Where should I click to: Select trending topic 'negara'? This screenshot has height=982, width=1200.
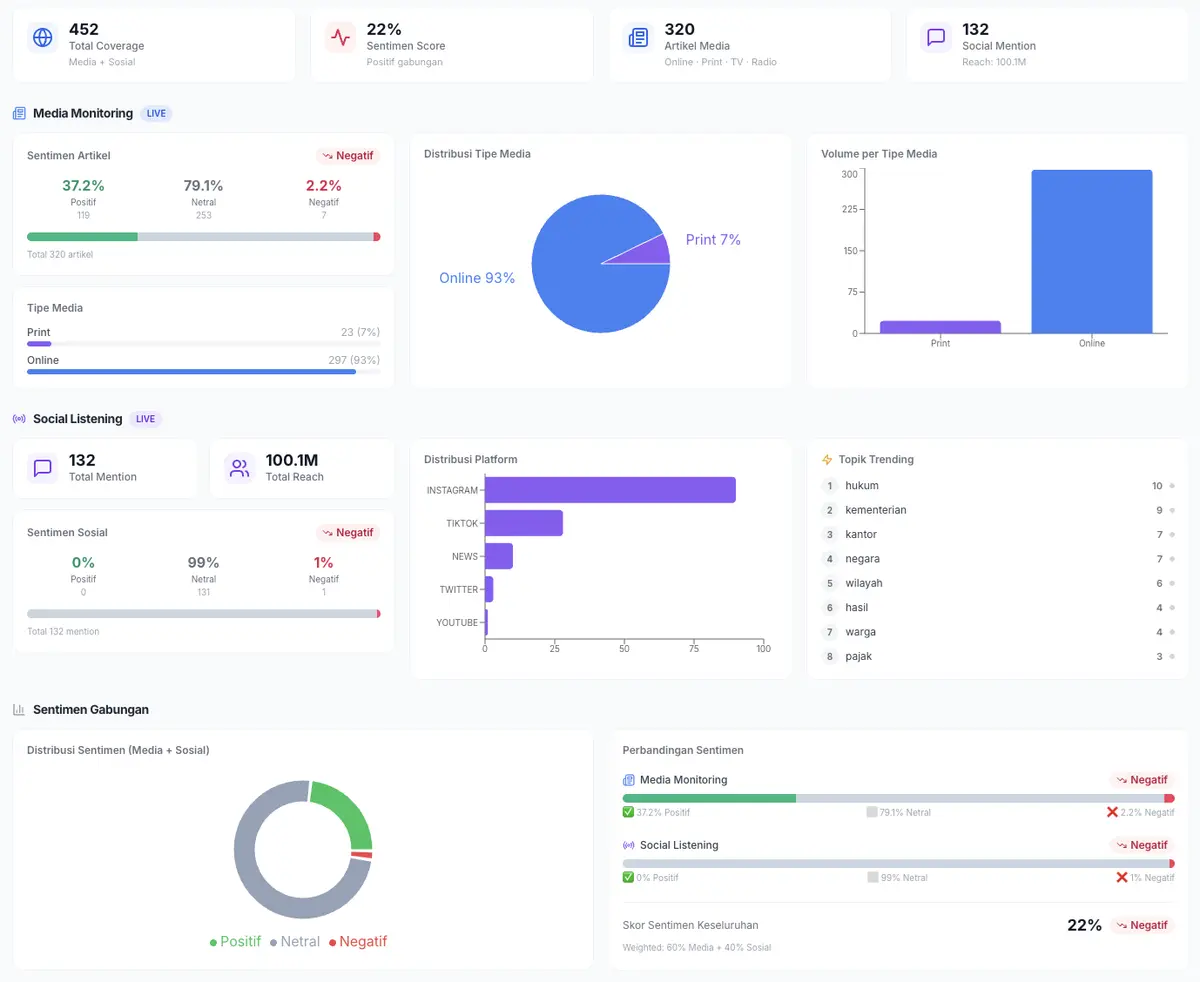coord(999,559)
